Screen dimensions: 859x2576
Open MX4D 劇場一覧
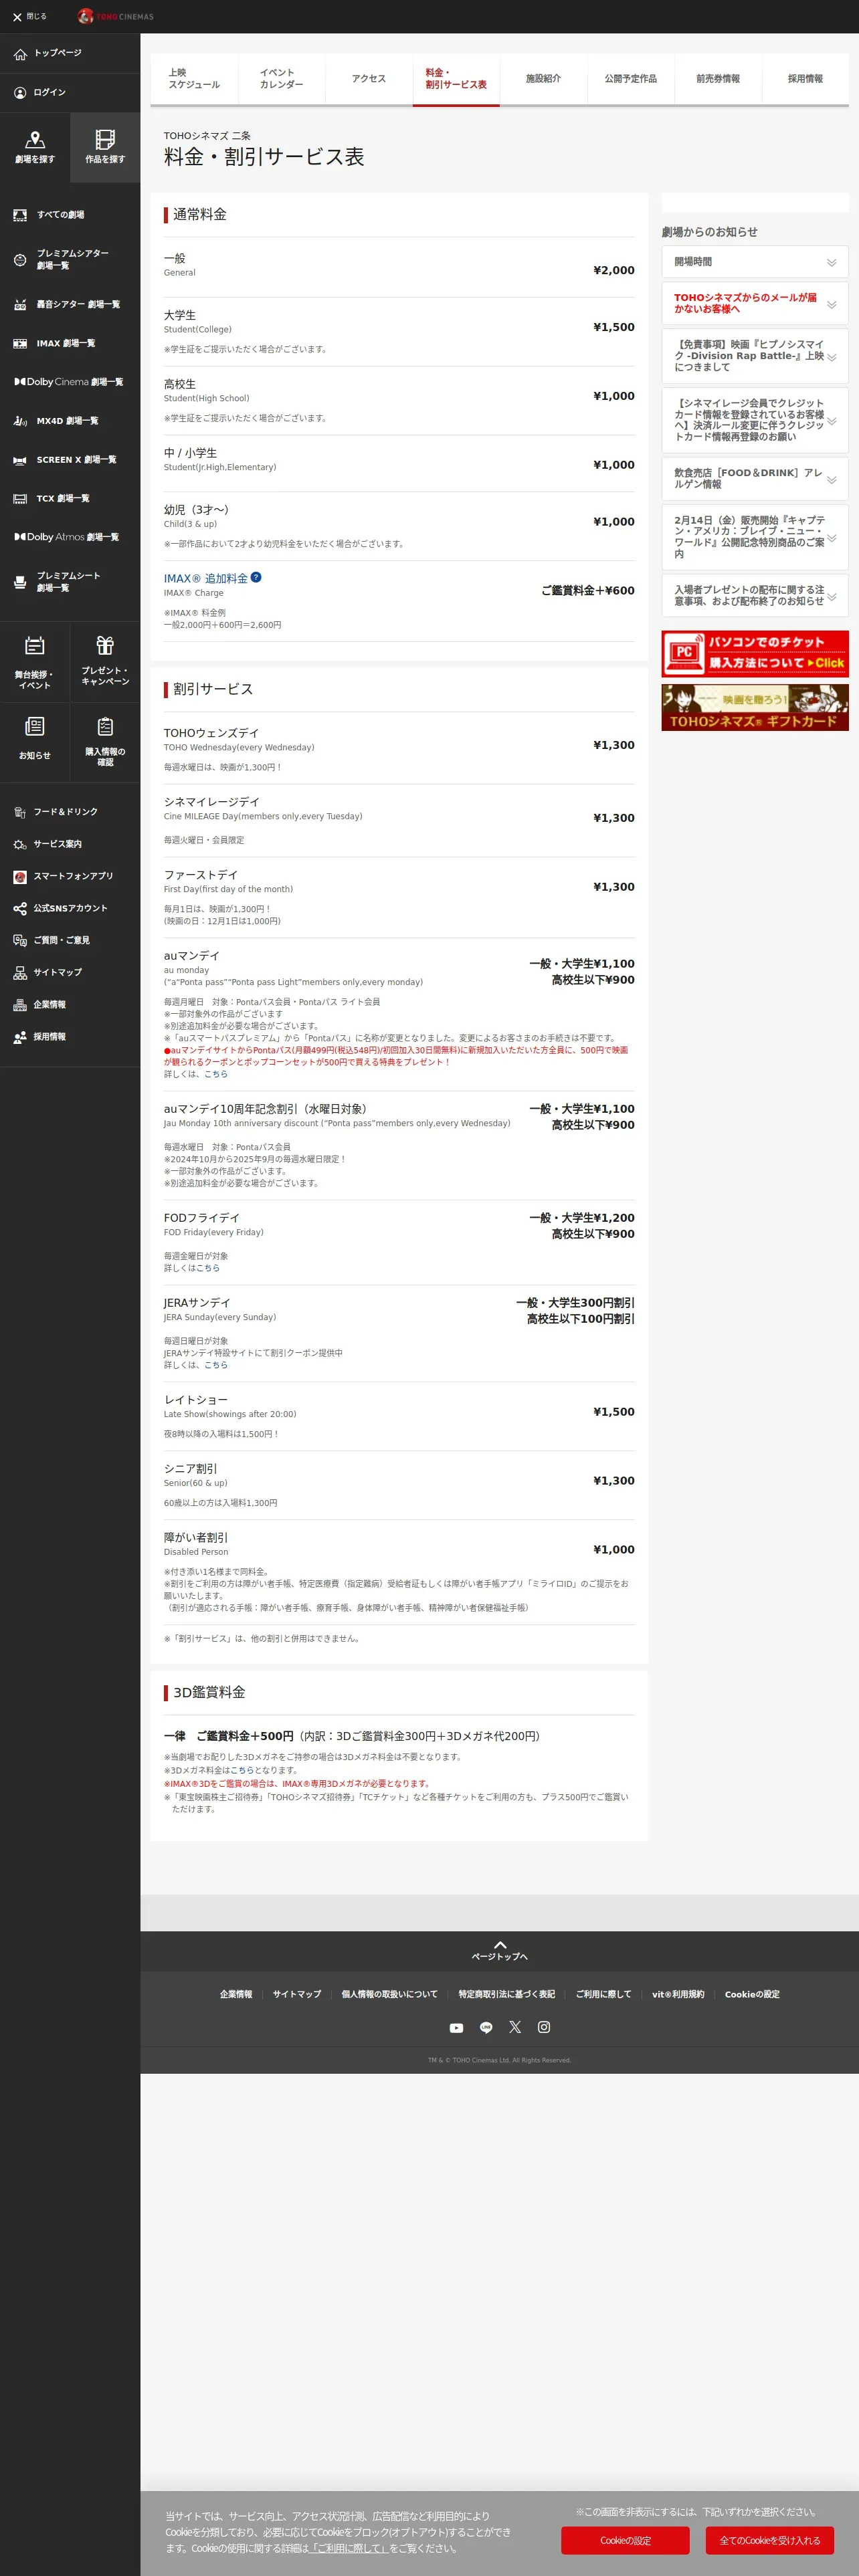(70, 421)
